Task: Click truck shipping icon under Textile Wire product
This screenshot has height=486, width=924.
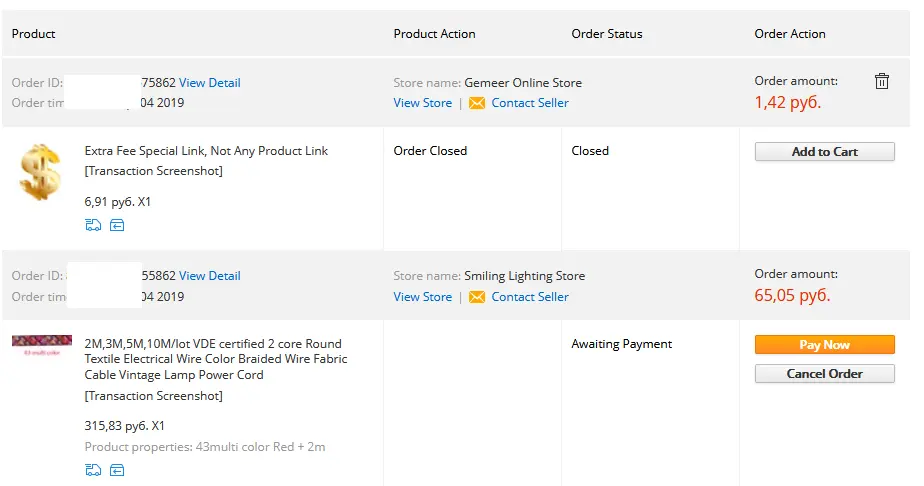Action: point(93,470)
